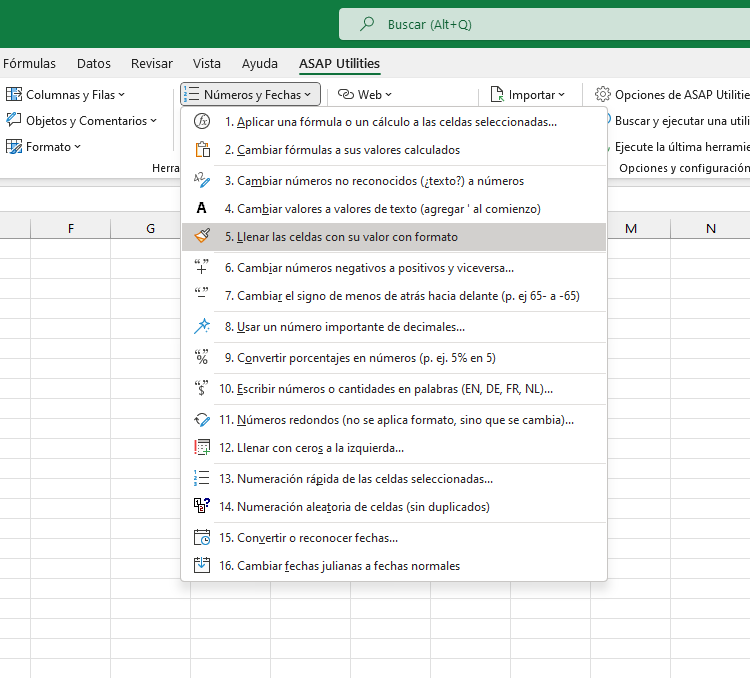Select Escribir números o cantidades en palabras
Image resolution: width=750 pixels, height=678 pixels.
(394, 389)
